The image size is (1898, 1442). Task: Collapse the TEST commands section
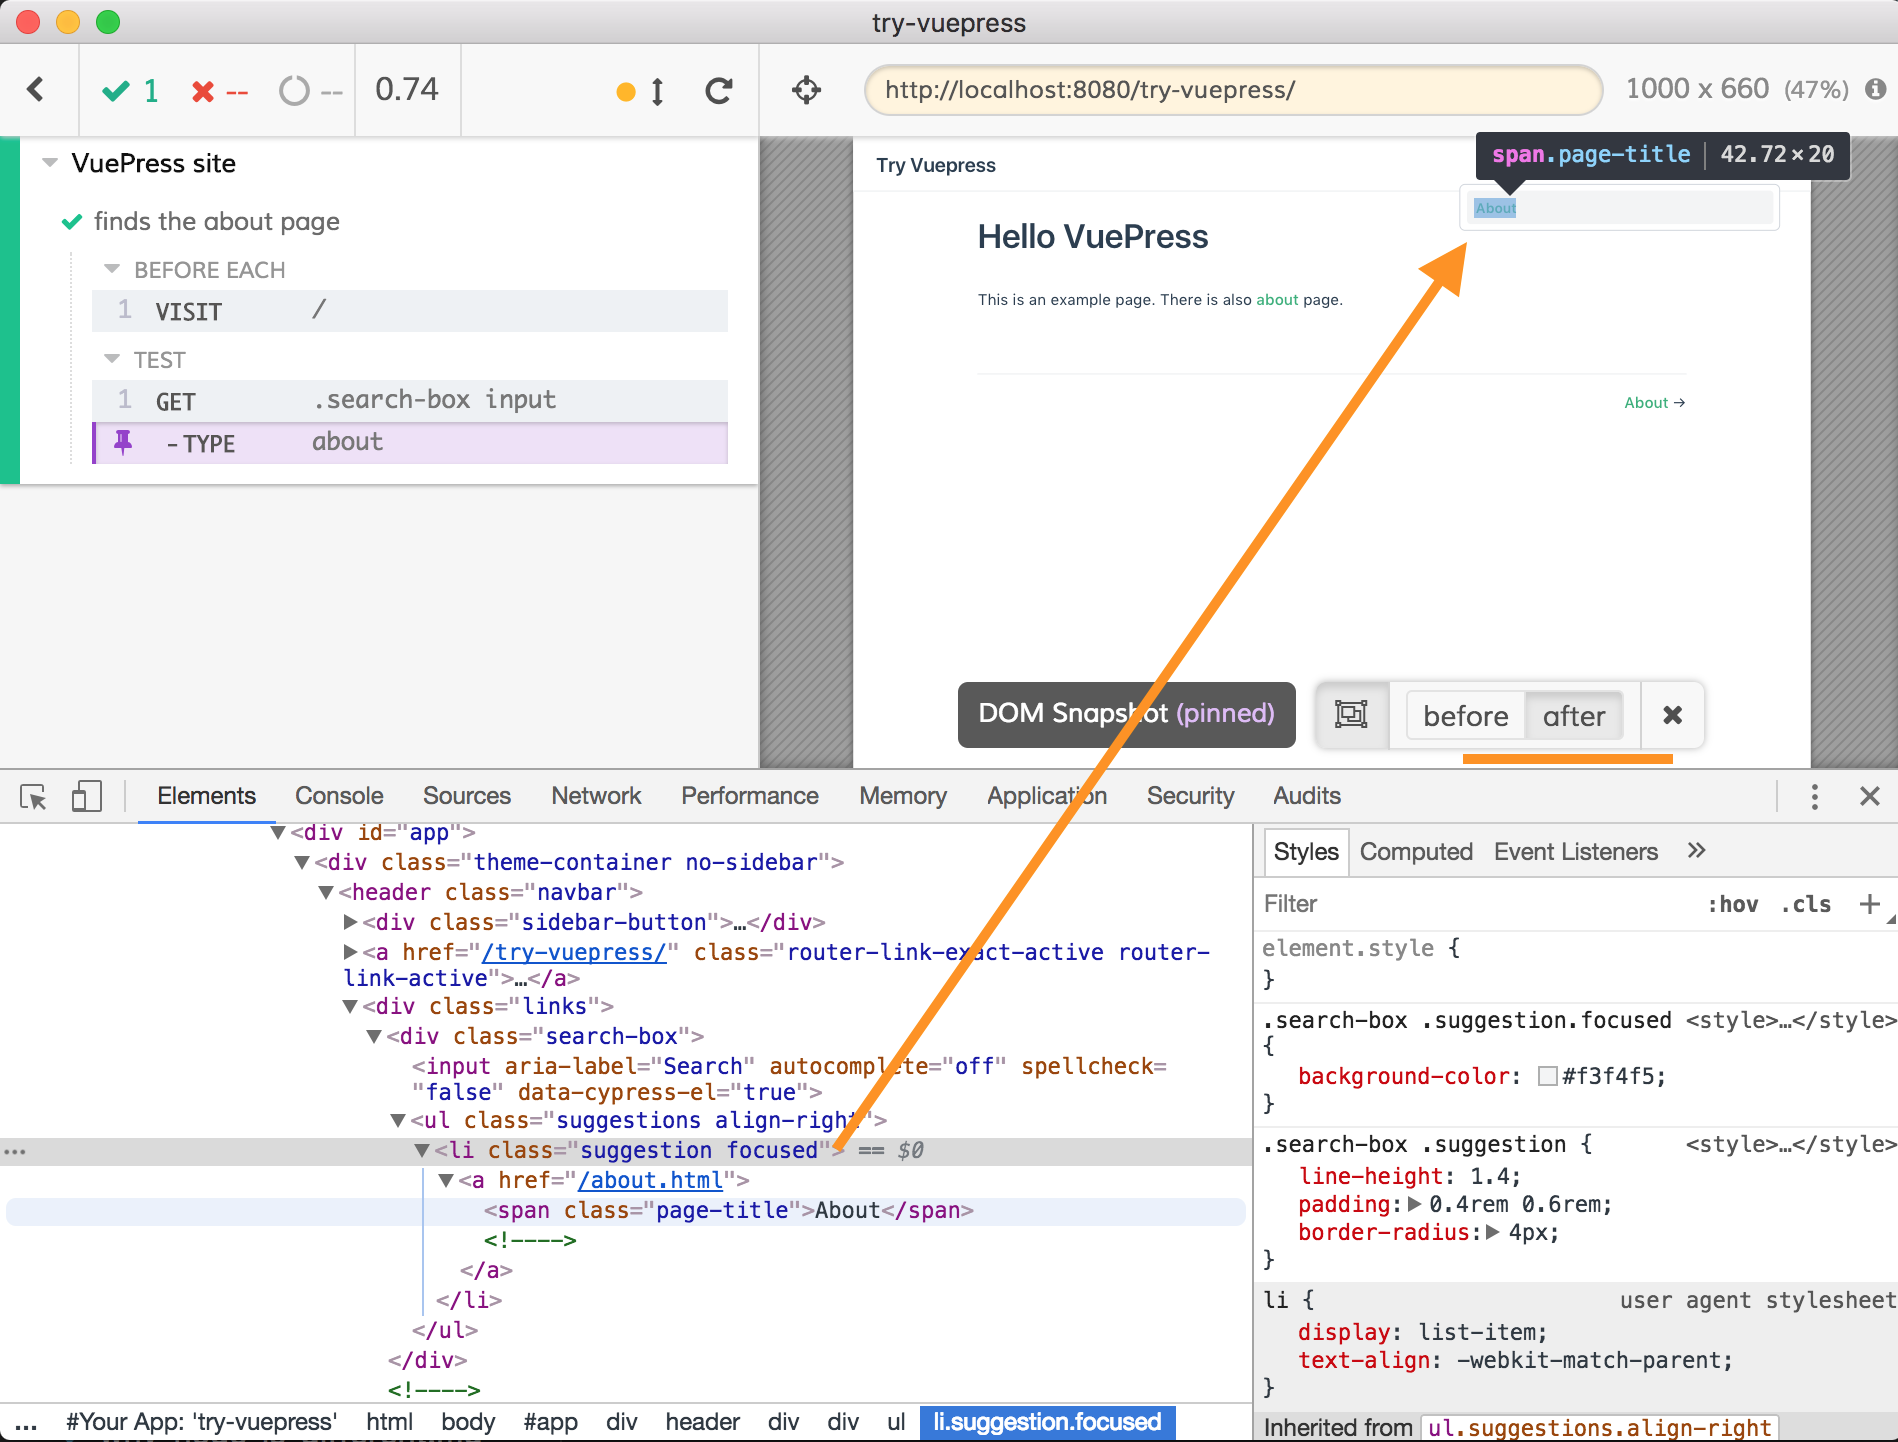click(x=112, y=358)
